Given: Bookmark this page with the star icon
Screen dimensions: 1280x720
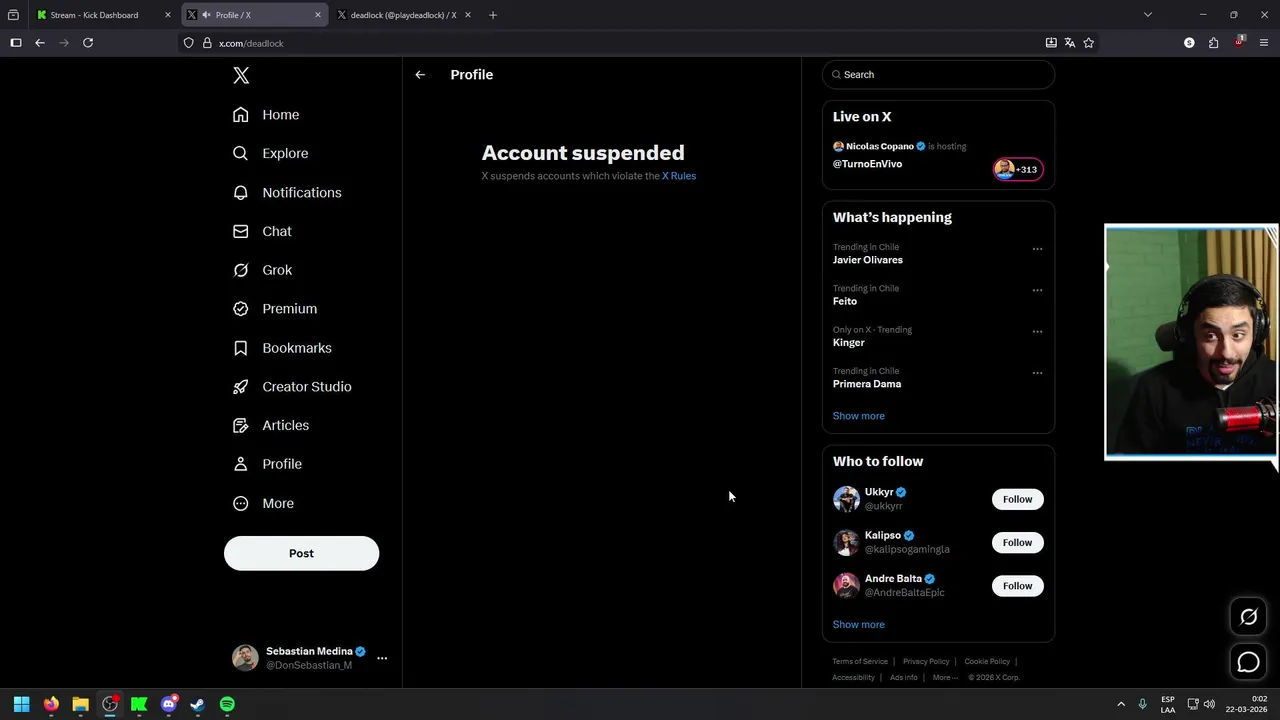Looking at the screenshot, I should click(x=1088, y=43).
